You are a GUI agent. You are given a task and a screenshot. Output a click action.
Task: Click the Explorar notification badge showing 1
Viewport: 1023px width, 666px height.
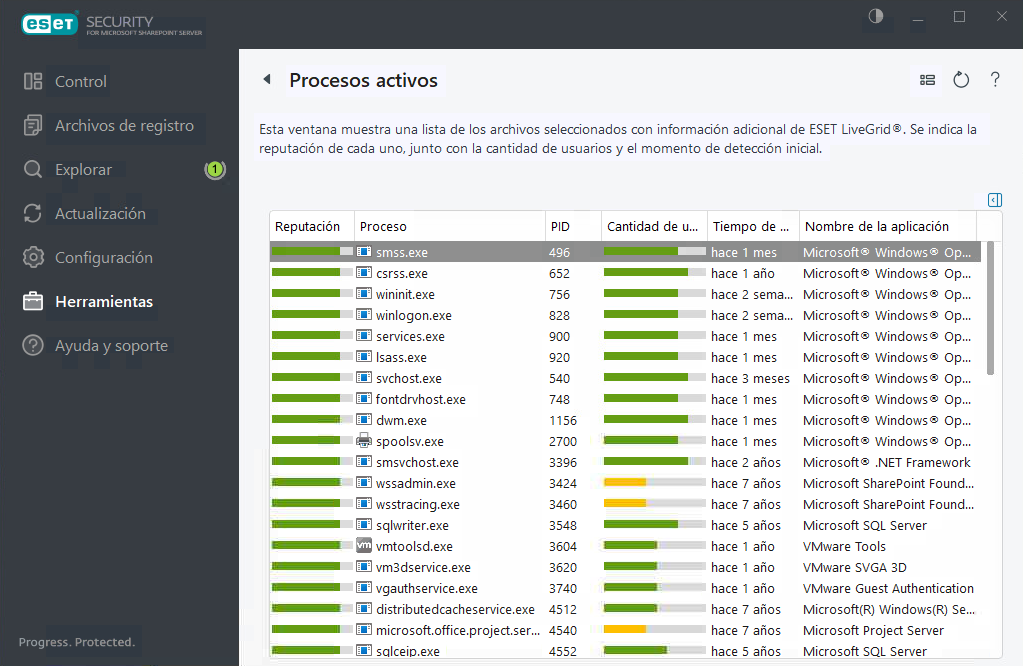click(x=215, y=169)
